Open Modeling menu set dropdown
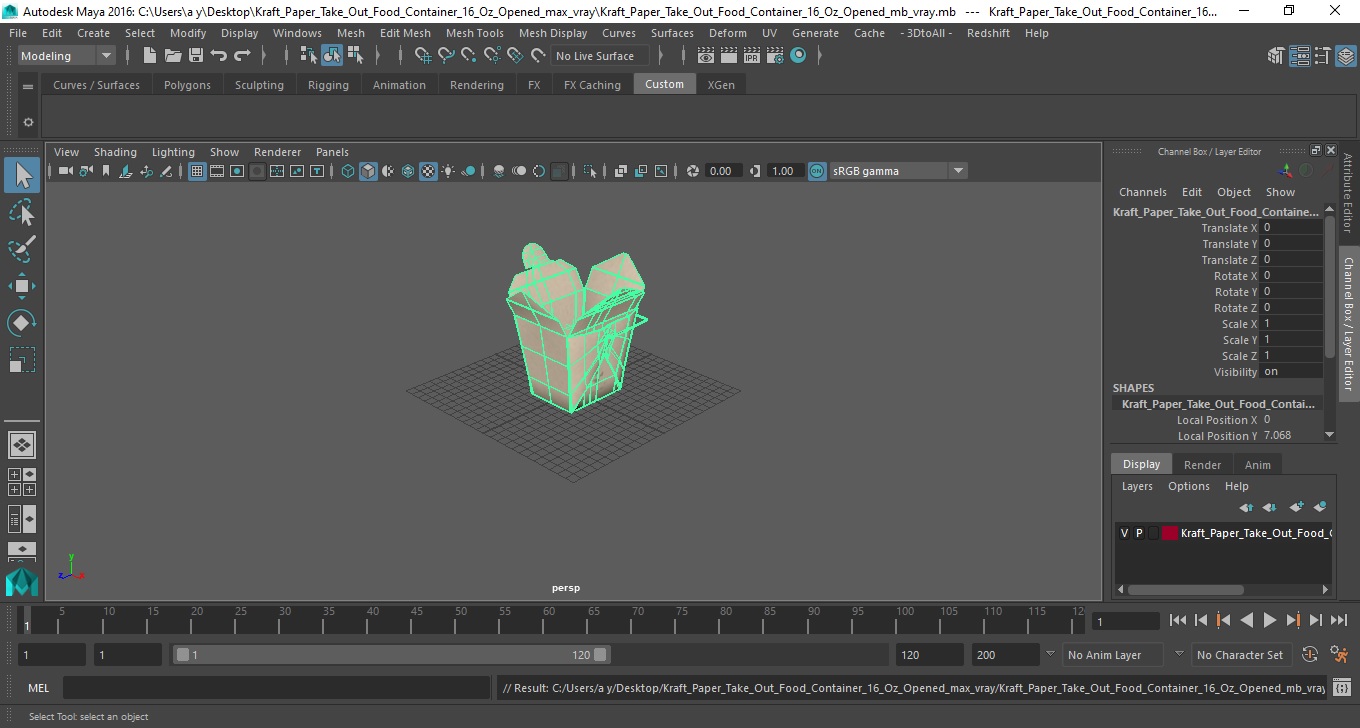The image size is (1360, 728). 67,56
